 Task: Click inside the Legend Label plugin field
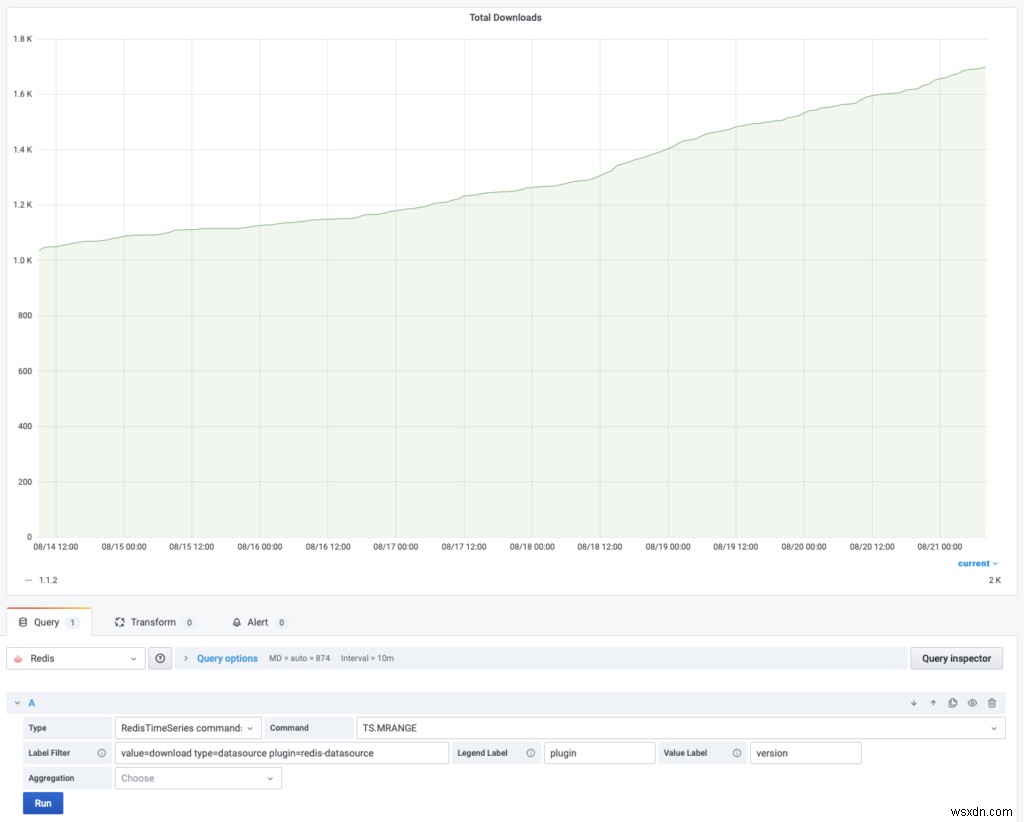(599, 753)
